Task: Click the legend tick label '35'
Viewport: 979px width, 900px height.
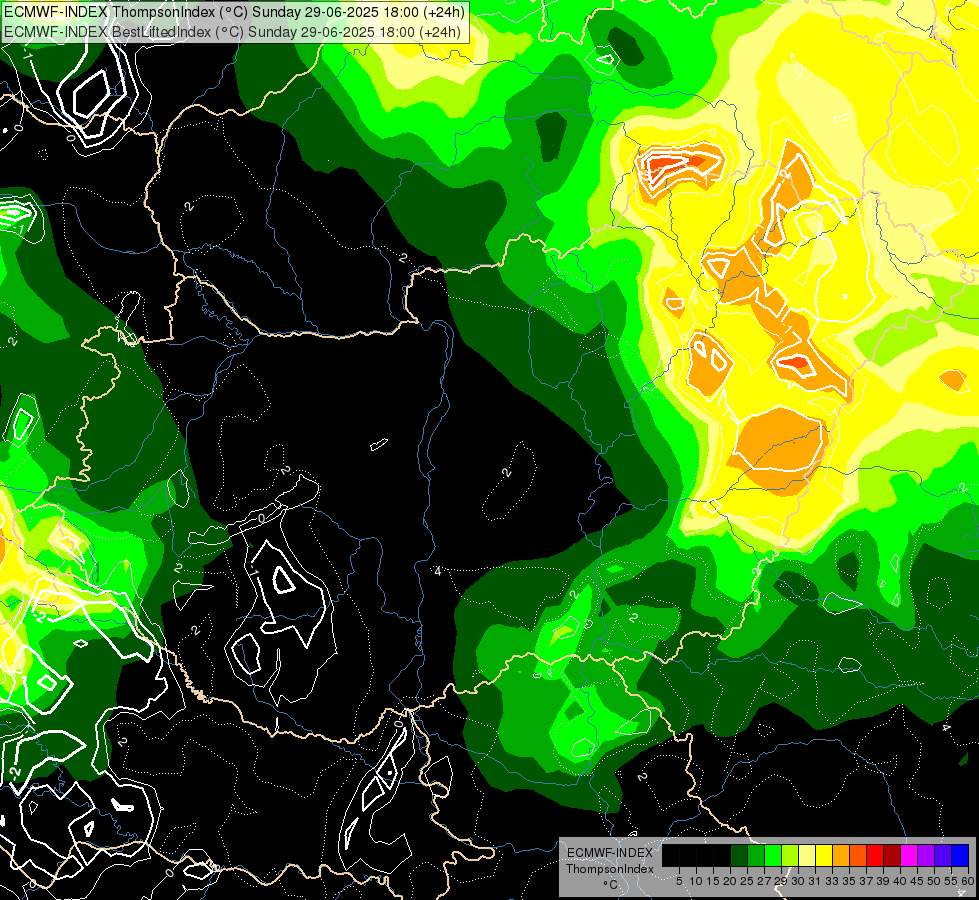Action: pos(849,881)
